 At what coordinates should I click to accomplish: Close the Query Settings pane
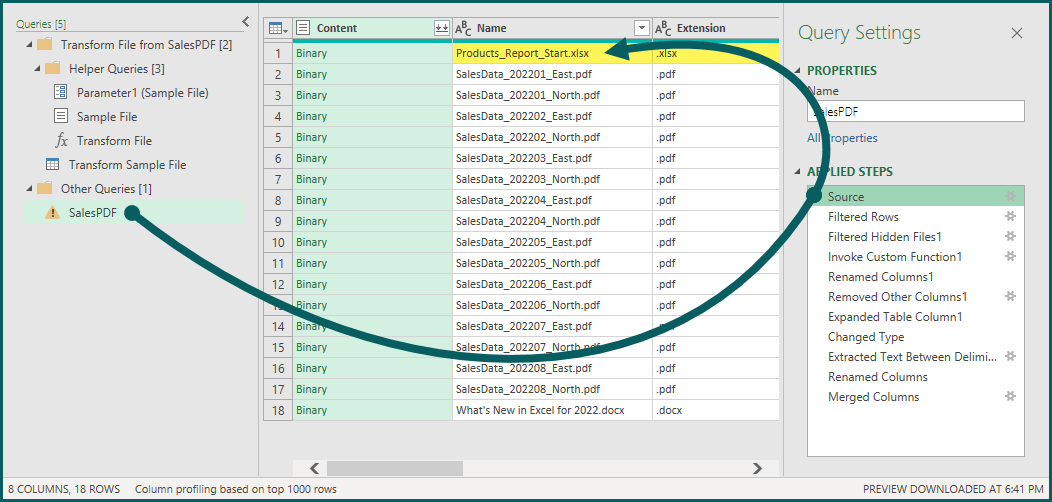[1017, 33]
